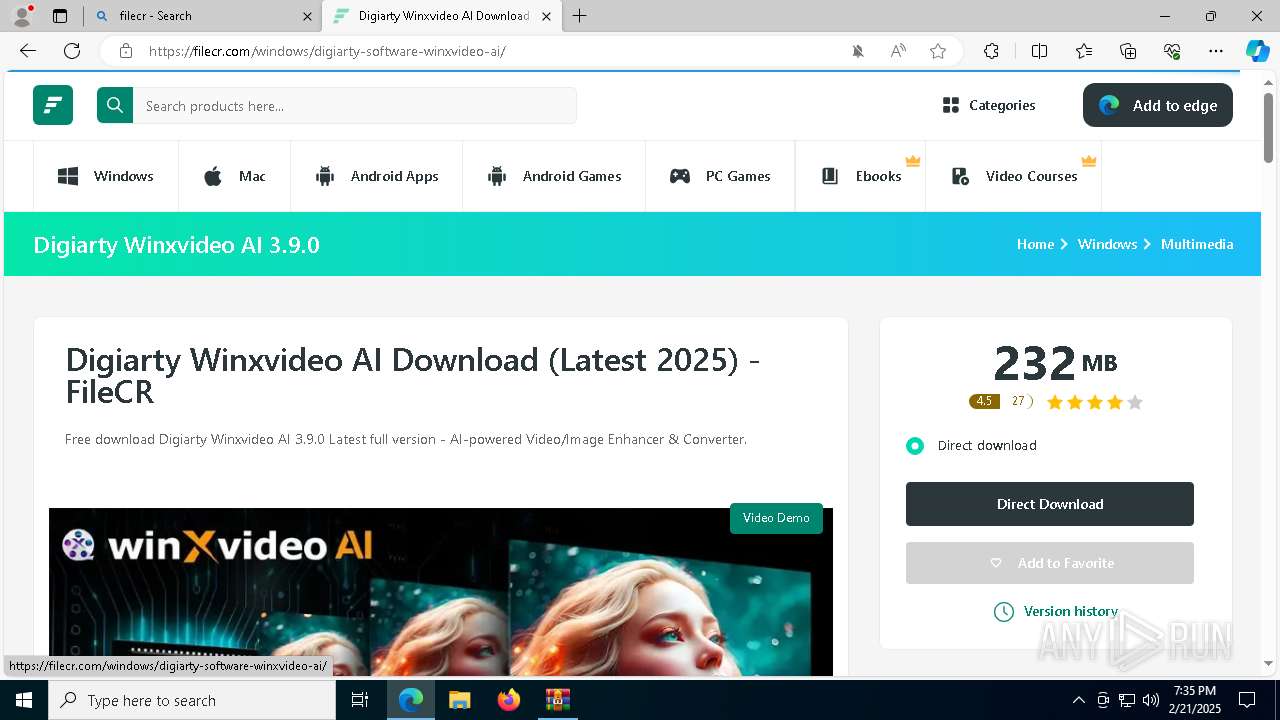1280x720 pixels.
Task: Add page to favorites star icon
Action: coord(938,51)
